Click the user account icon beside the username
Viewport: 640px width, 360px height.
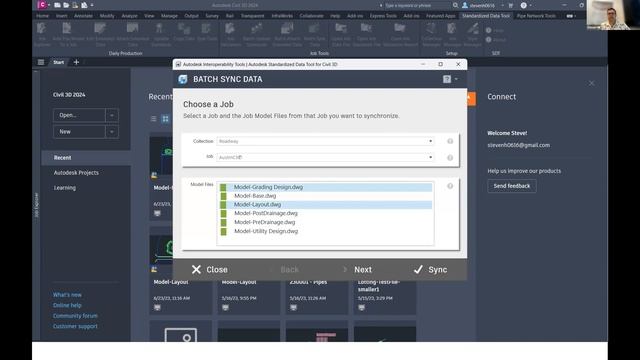point(465,5)
